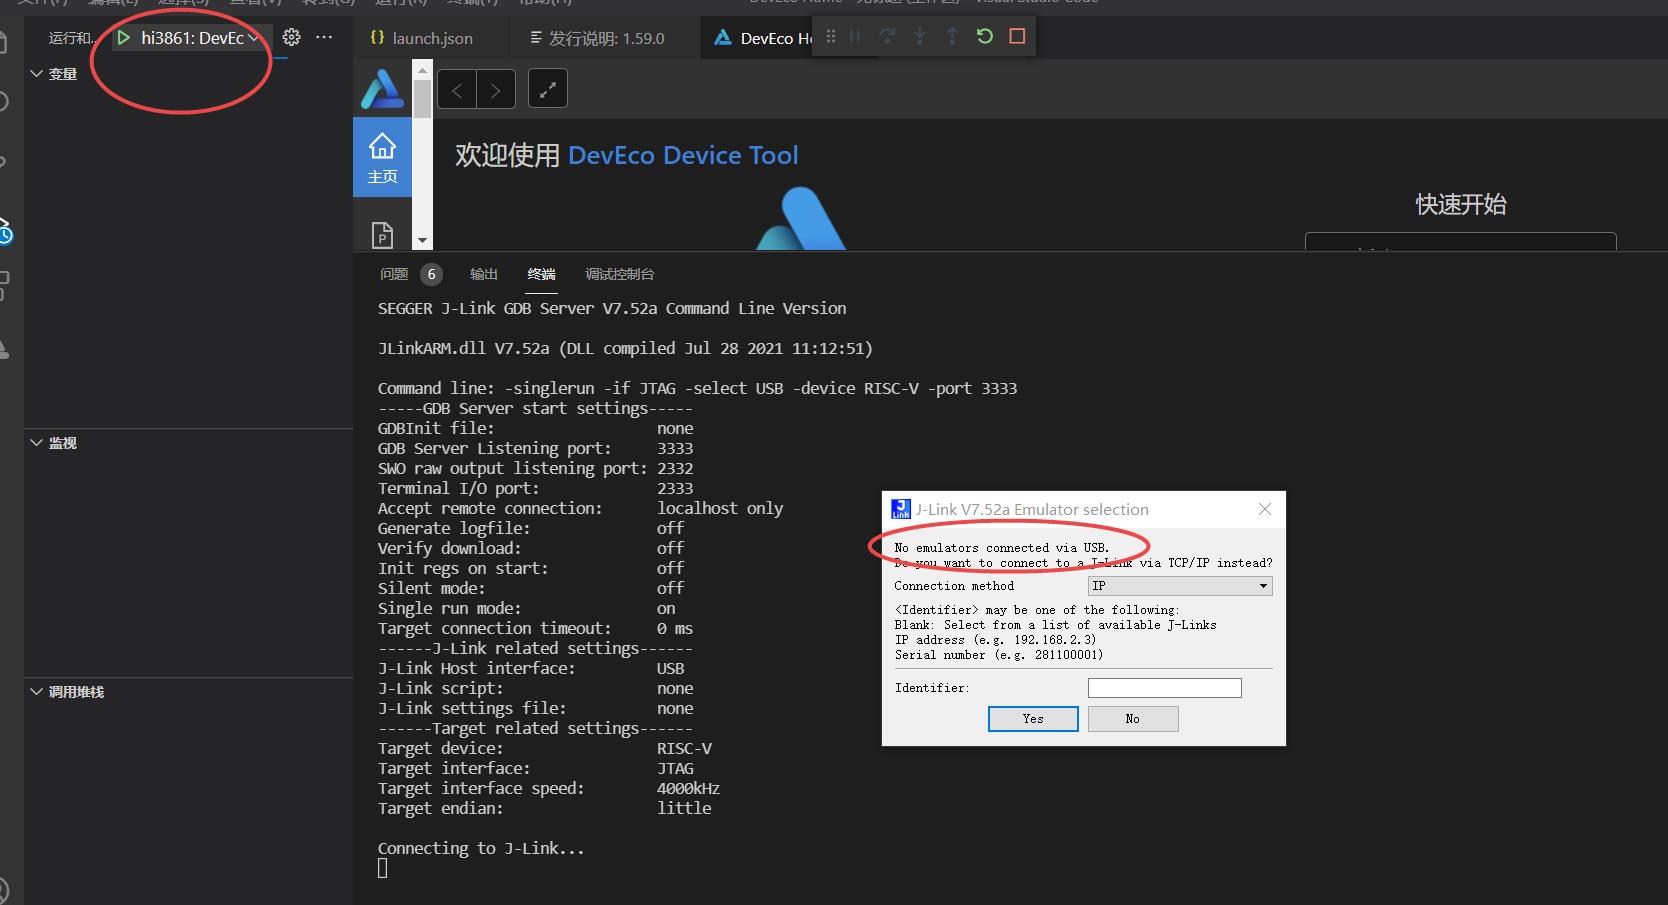Close the J-Link Emulator selection dialog
This screenshot has height=905, width=1668.
point(1265,509)
